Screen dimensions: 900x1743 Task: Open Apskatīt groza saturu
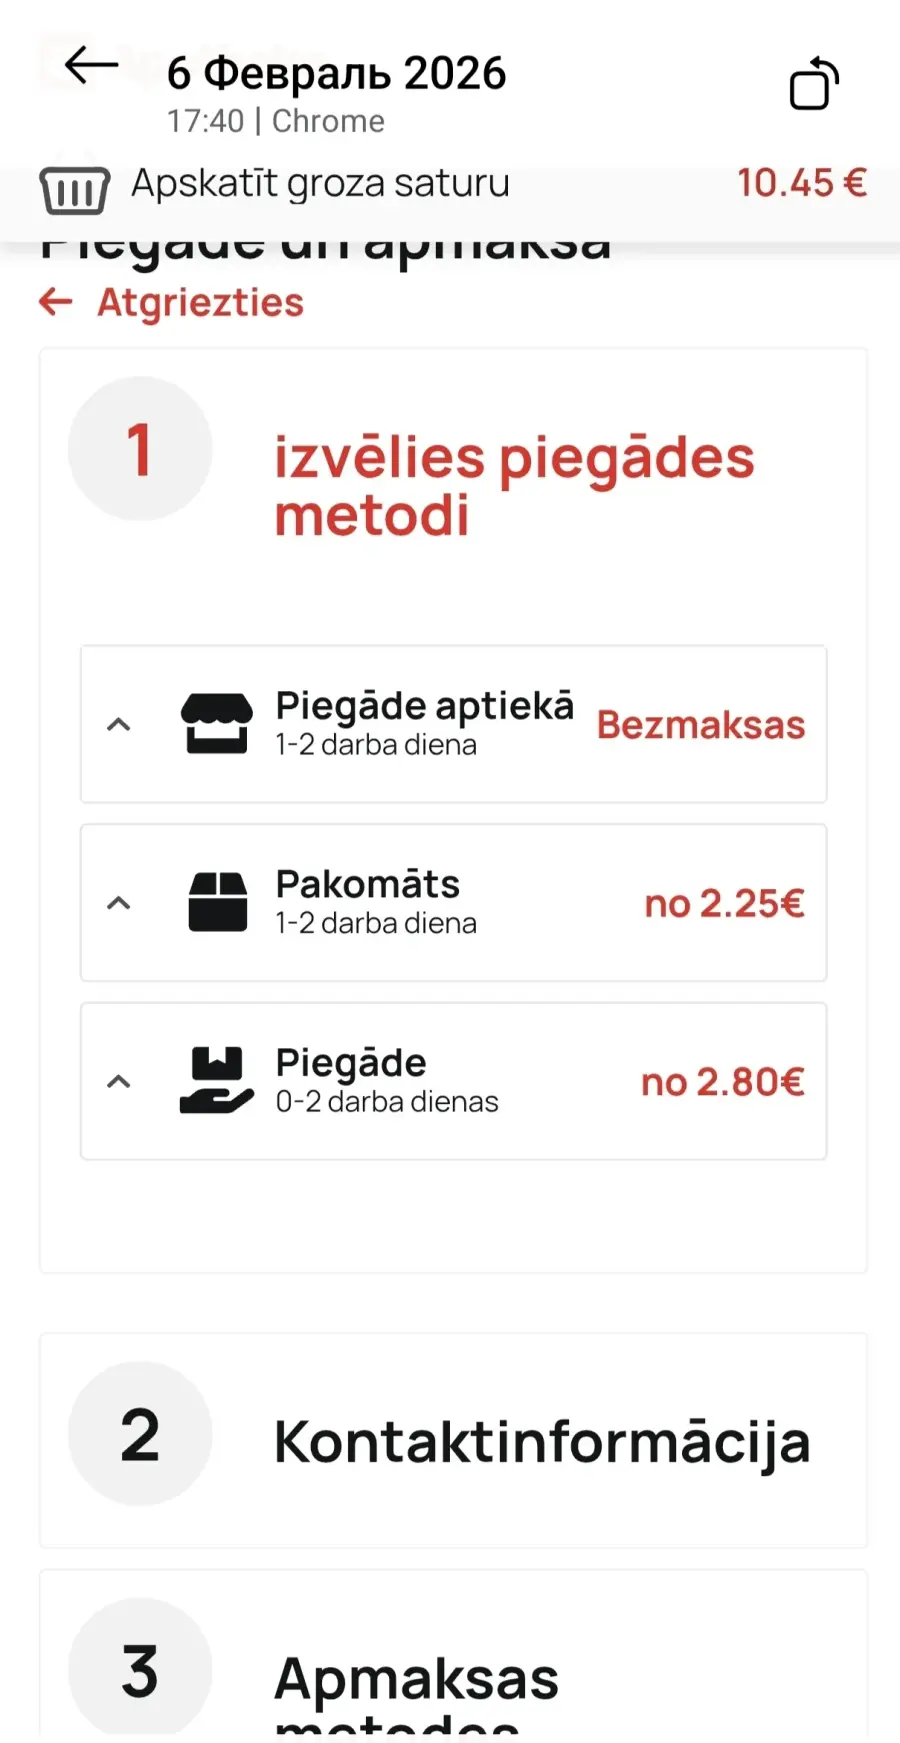[x=320, y=184]
